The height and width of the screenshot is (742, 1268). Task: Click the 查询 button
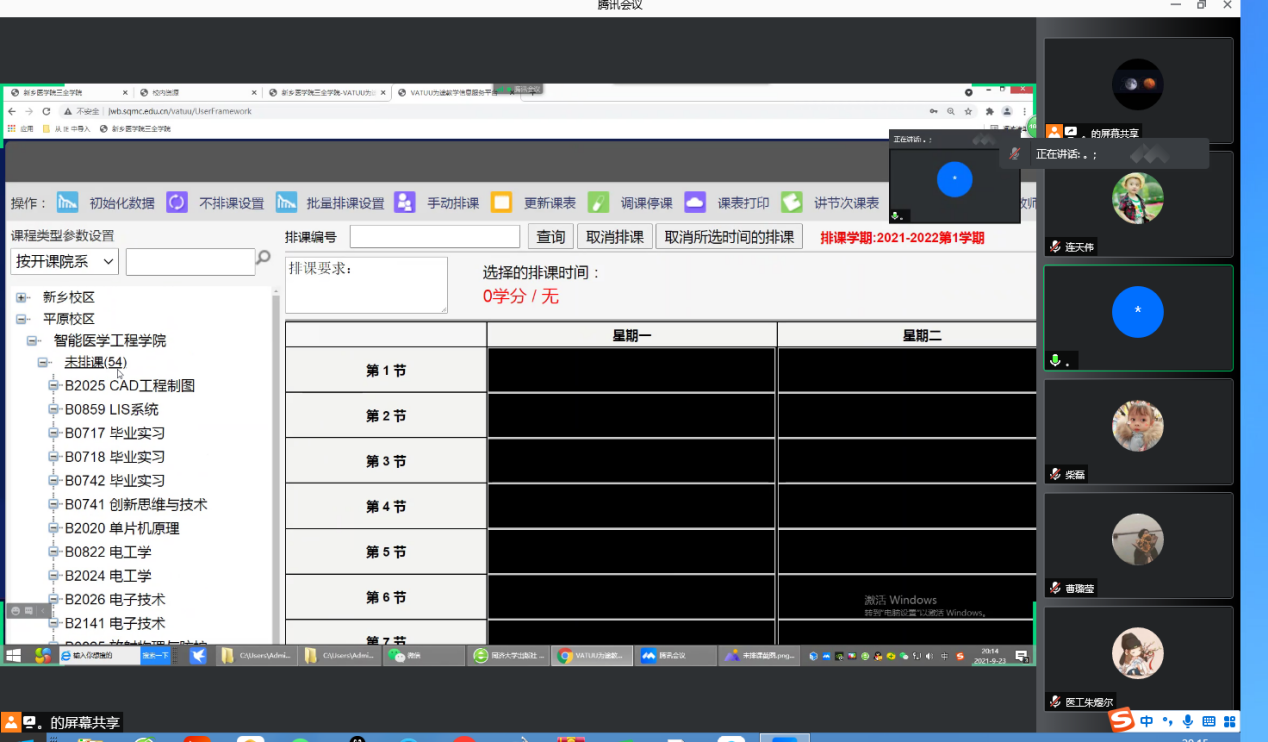pyautogui.click(x=551, y=237)
